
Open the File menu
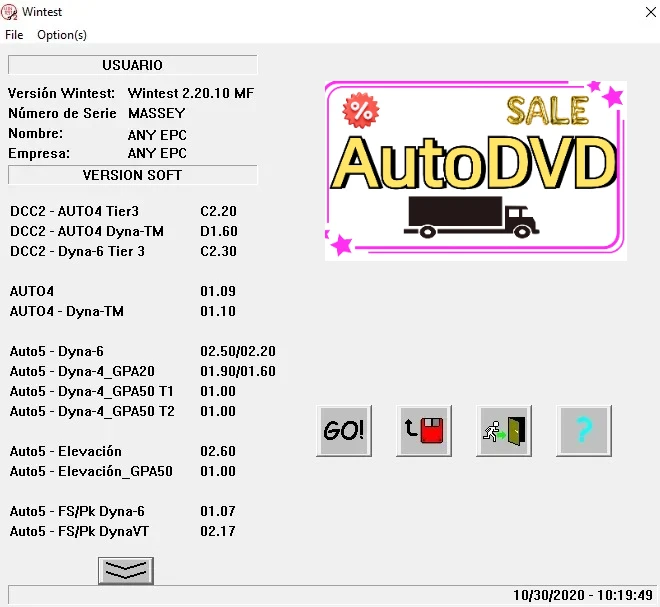pos(14,35)
